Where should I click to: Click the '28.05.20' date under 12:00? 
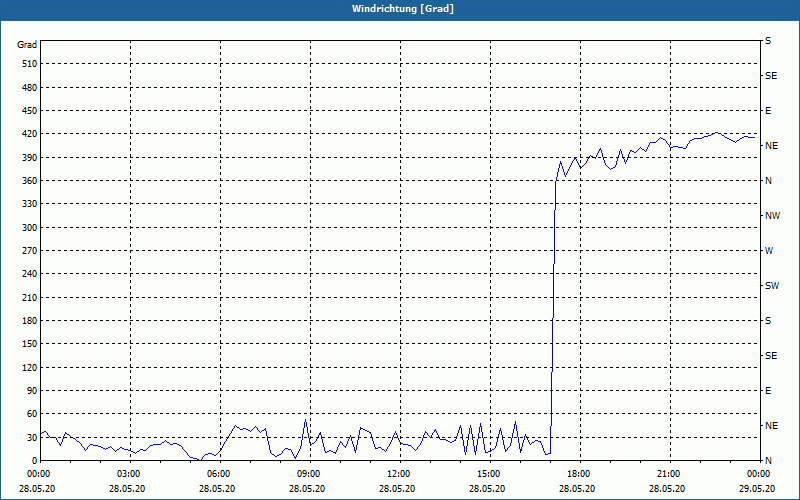coord(397,488)
